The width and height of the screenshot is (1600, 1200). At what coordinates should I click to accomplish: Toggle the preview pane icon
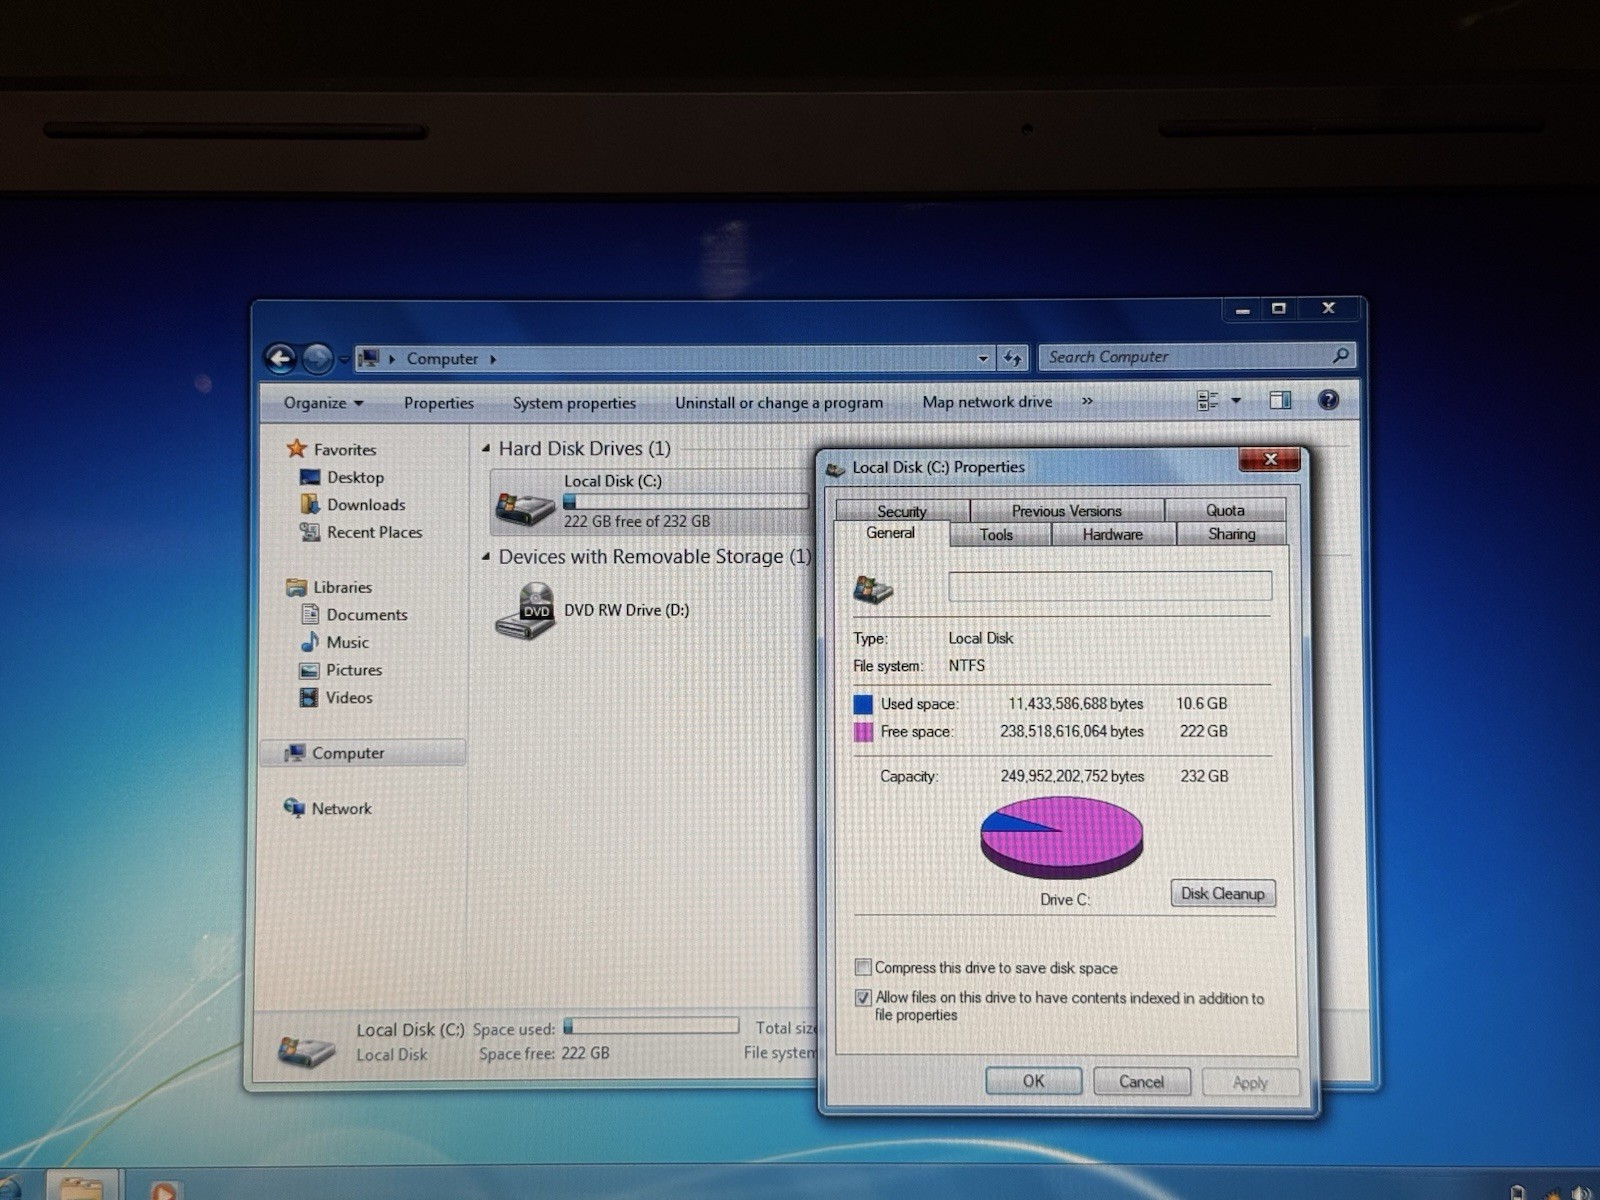pos(1280,401)
